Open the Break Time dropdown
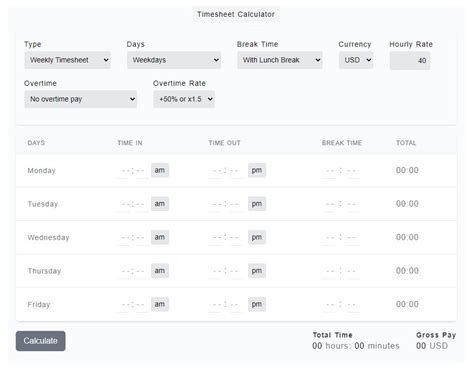Viewport: 474px width, 372px height. 280,60
